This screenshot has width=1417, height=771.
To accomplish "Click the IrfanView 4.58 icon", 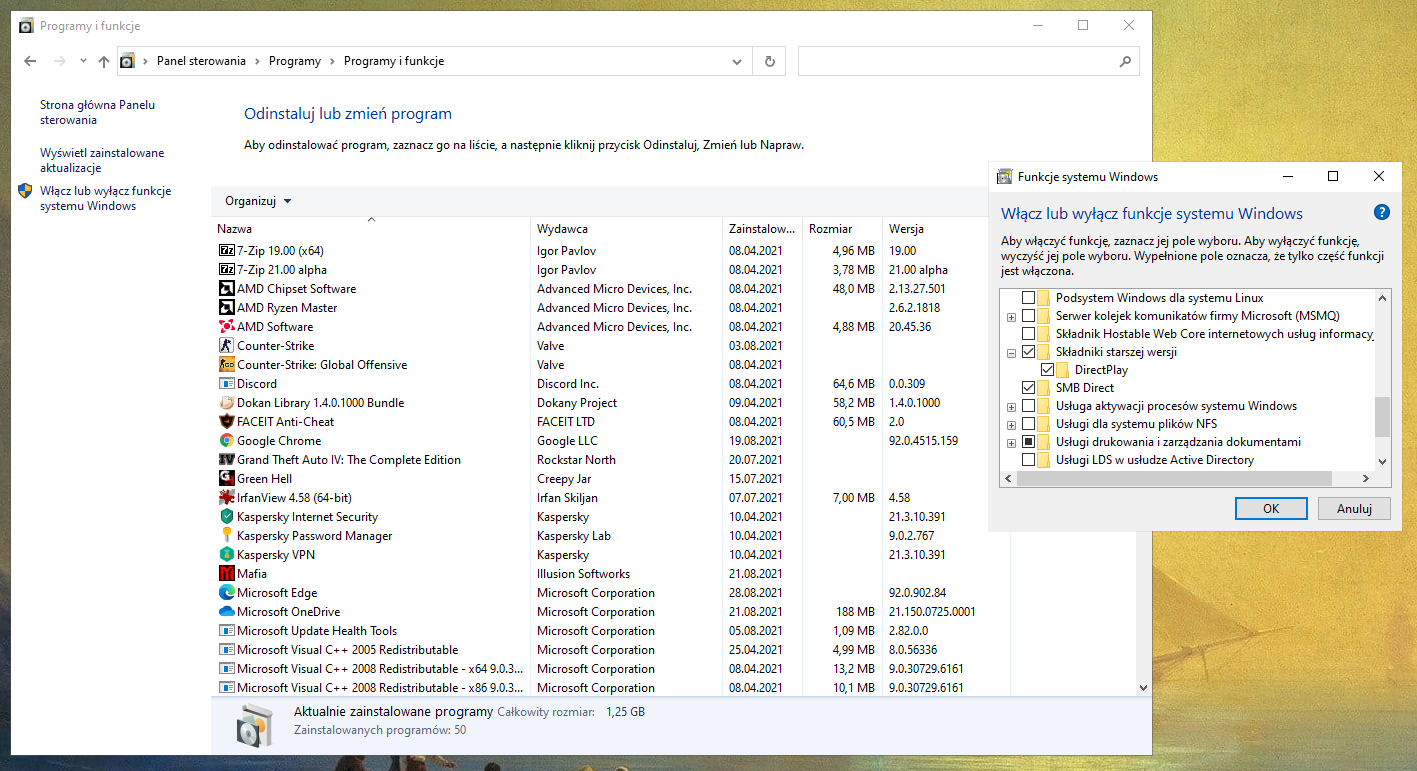I will pyautogui.click(x=226, y=498).
